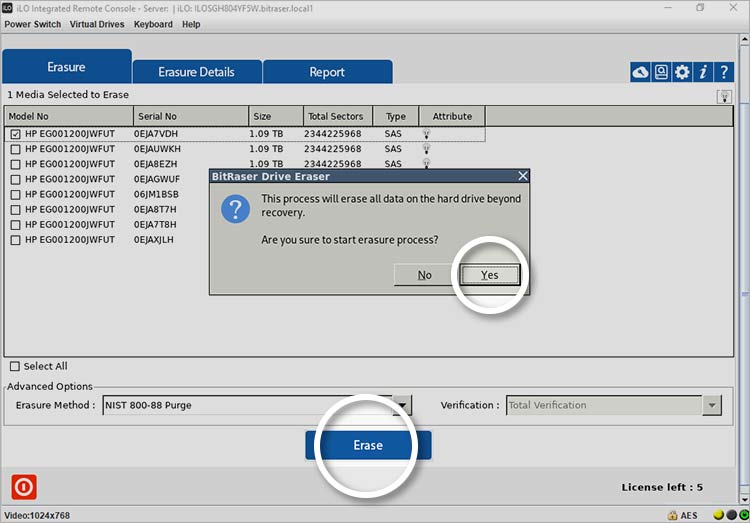Switch to the Erasure tab

[x=66, y=67]
